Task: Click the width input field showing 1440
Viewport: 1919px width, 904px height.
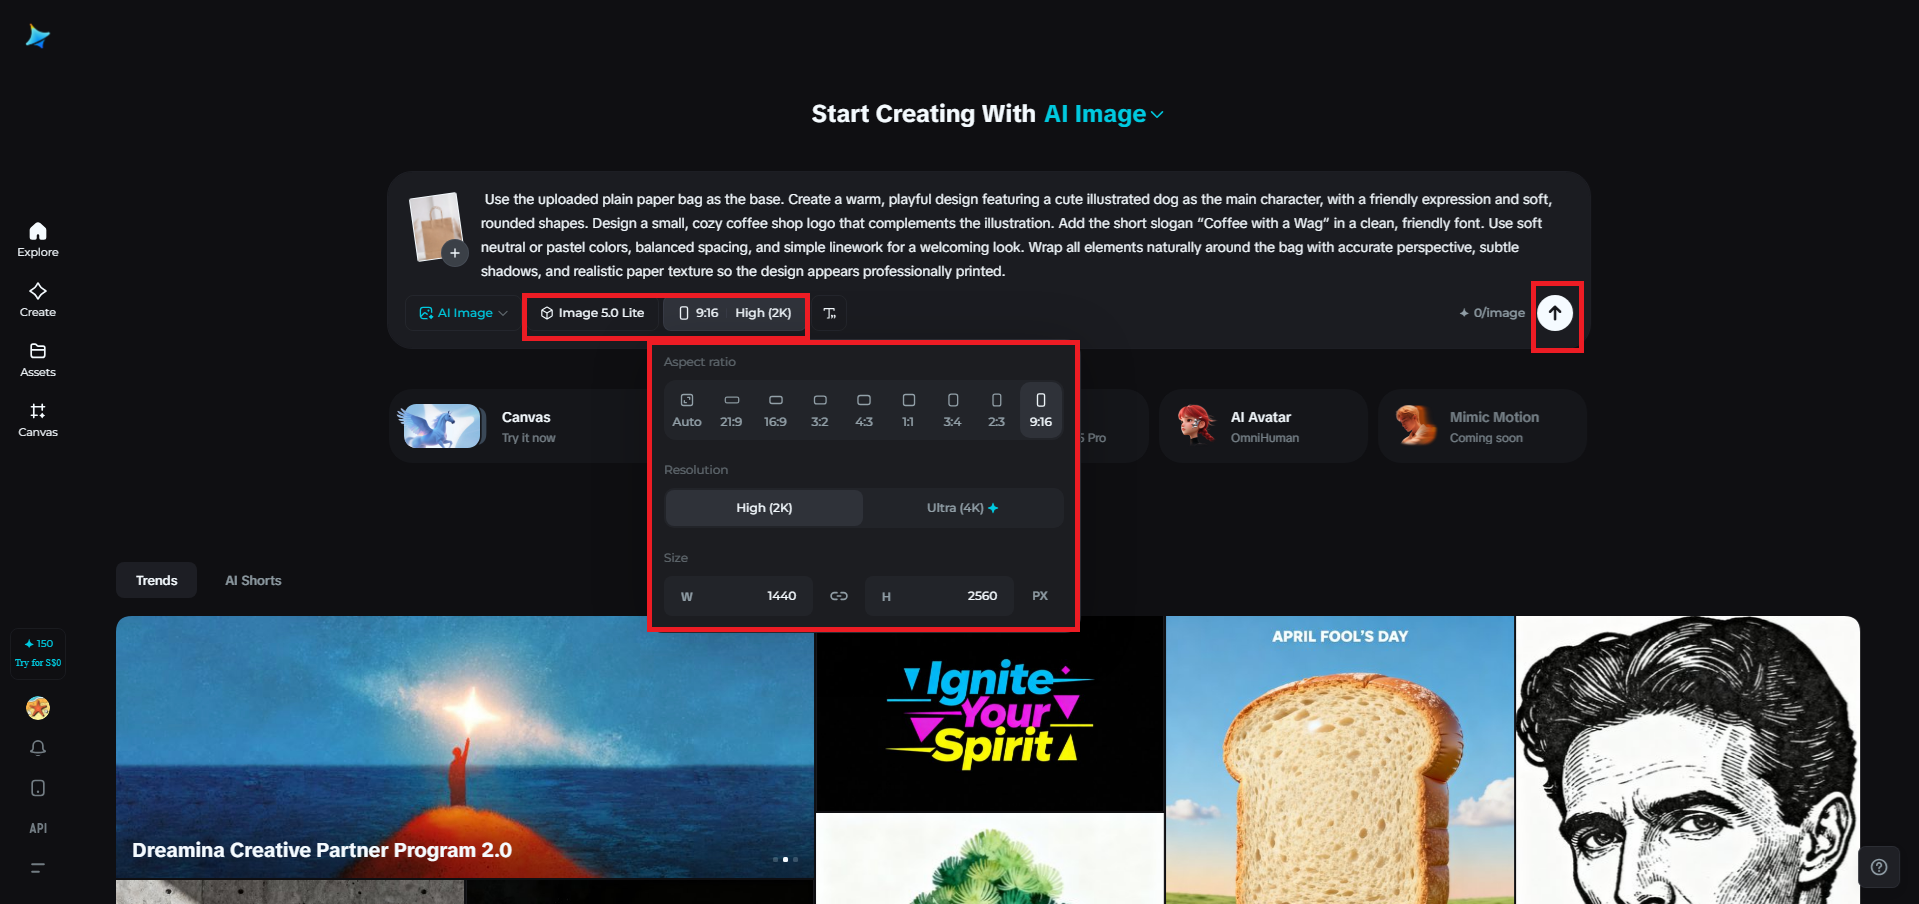Action: (739, 596)
